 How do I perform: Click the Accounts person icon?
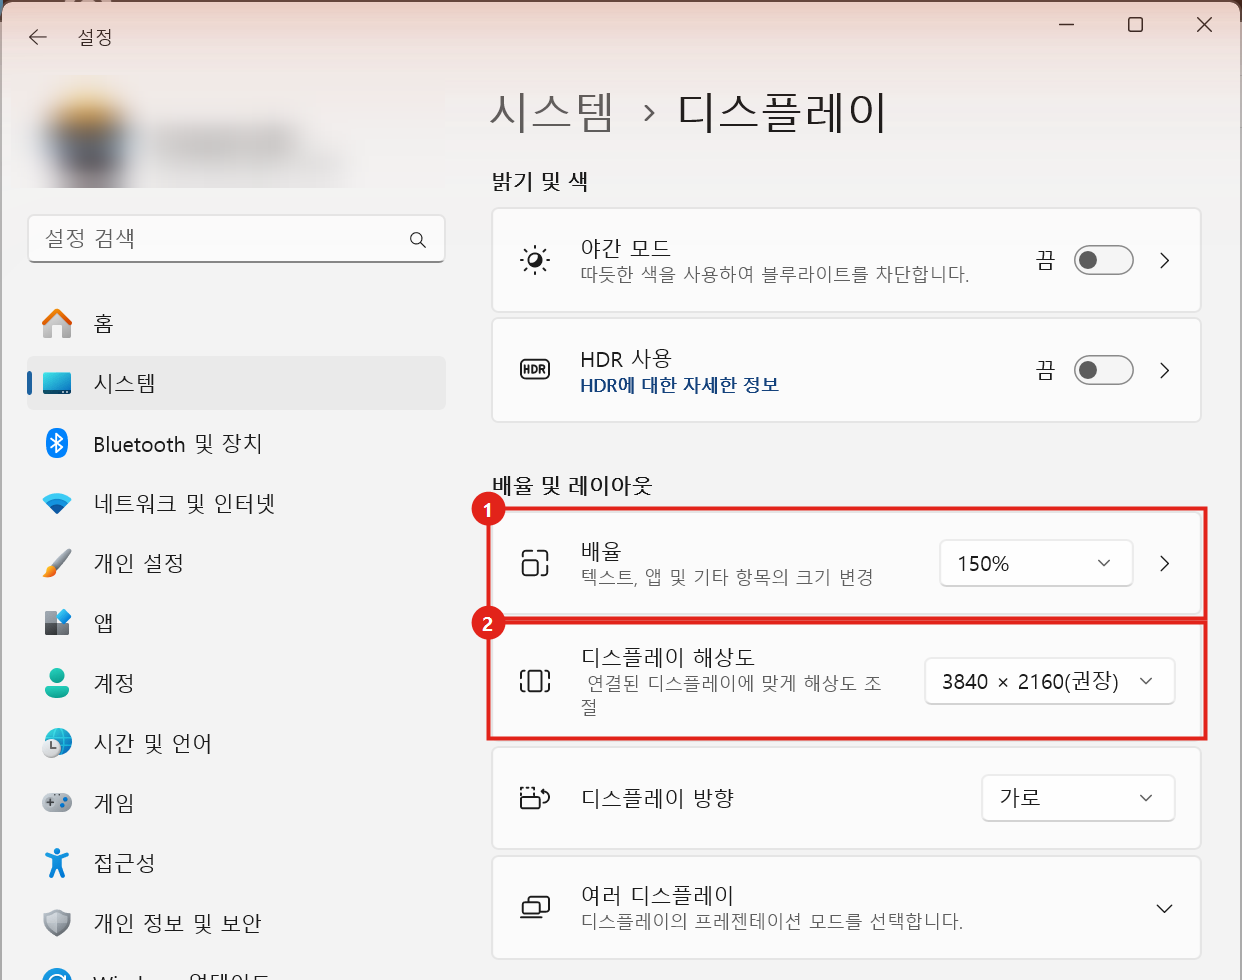(57, 683)
